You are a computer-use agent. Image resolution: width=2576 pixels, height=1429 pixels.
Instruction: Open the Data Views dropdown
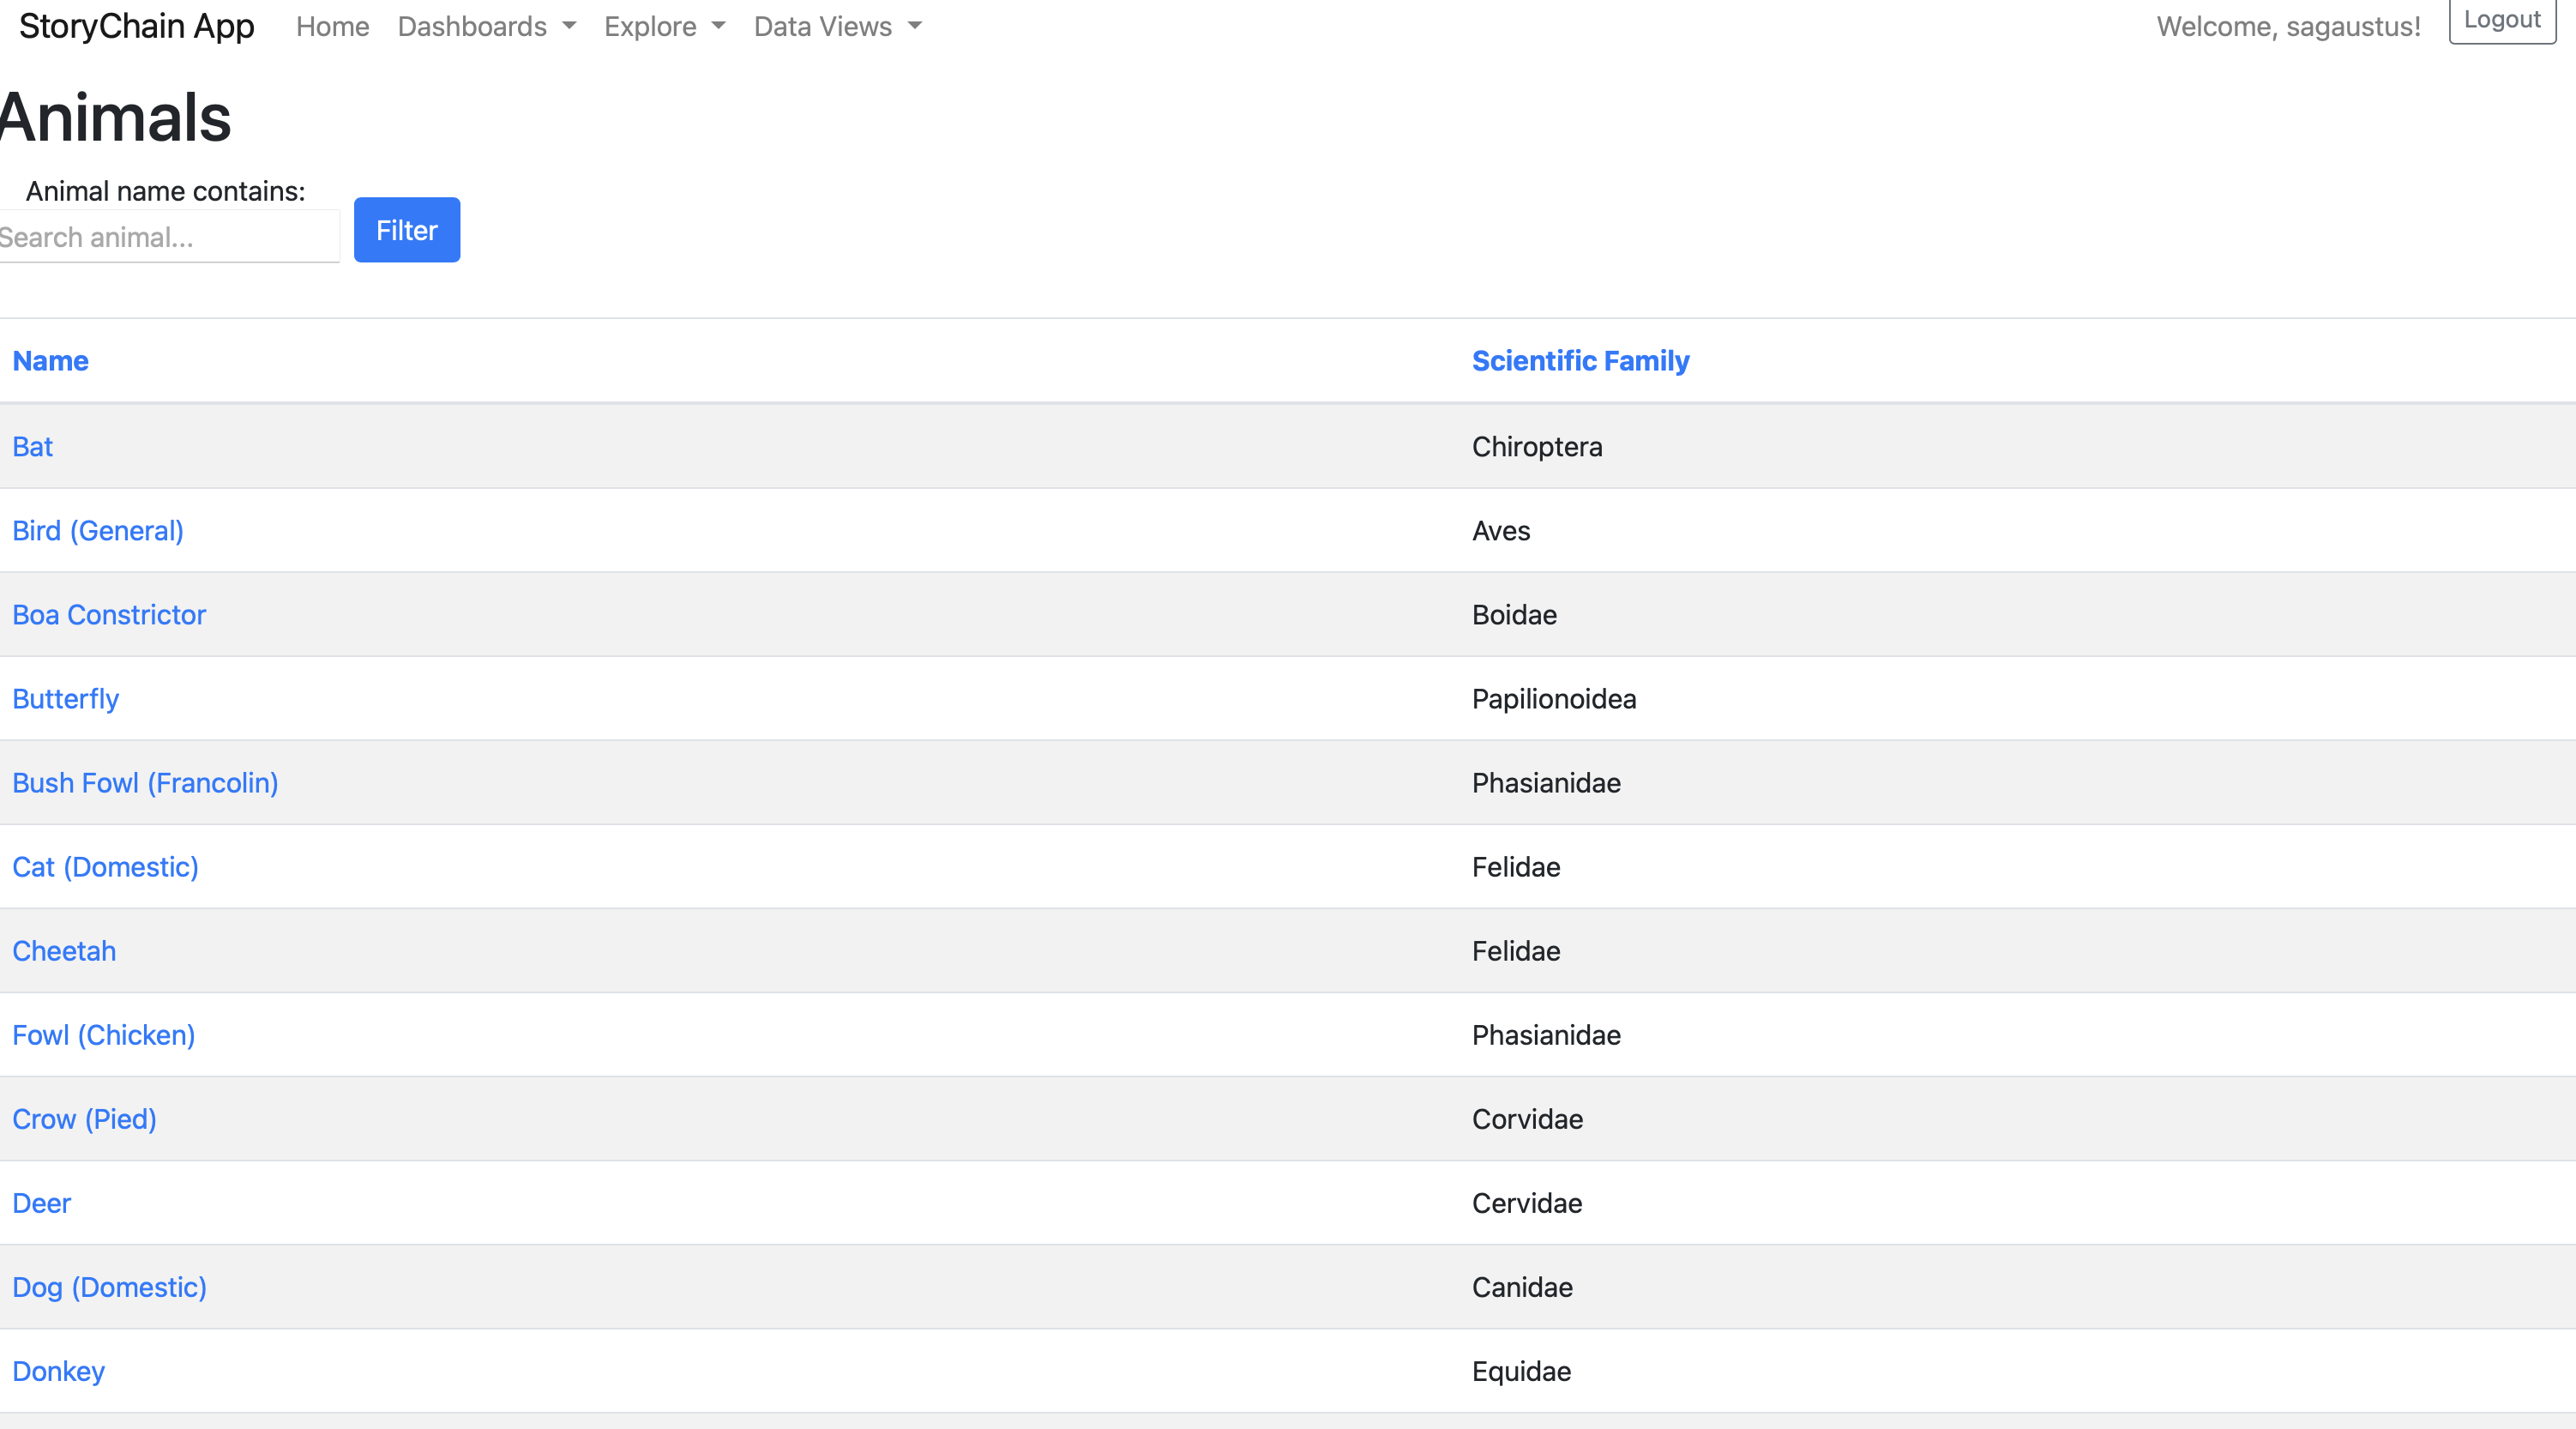tap(837, 27)
